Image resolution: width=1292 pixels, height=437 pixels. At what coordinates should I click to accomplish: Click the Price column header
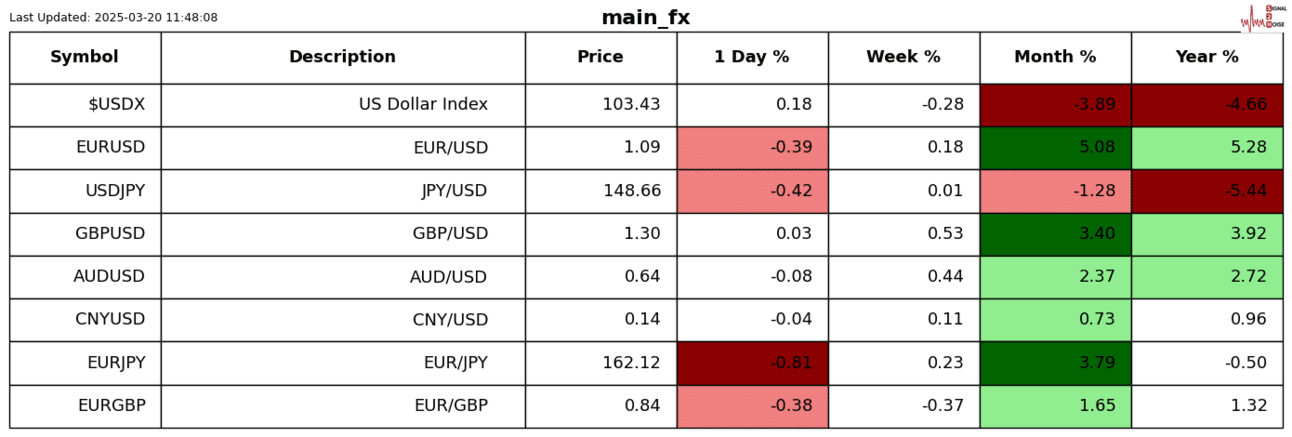[600, 57]
